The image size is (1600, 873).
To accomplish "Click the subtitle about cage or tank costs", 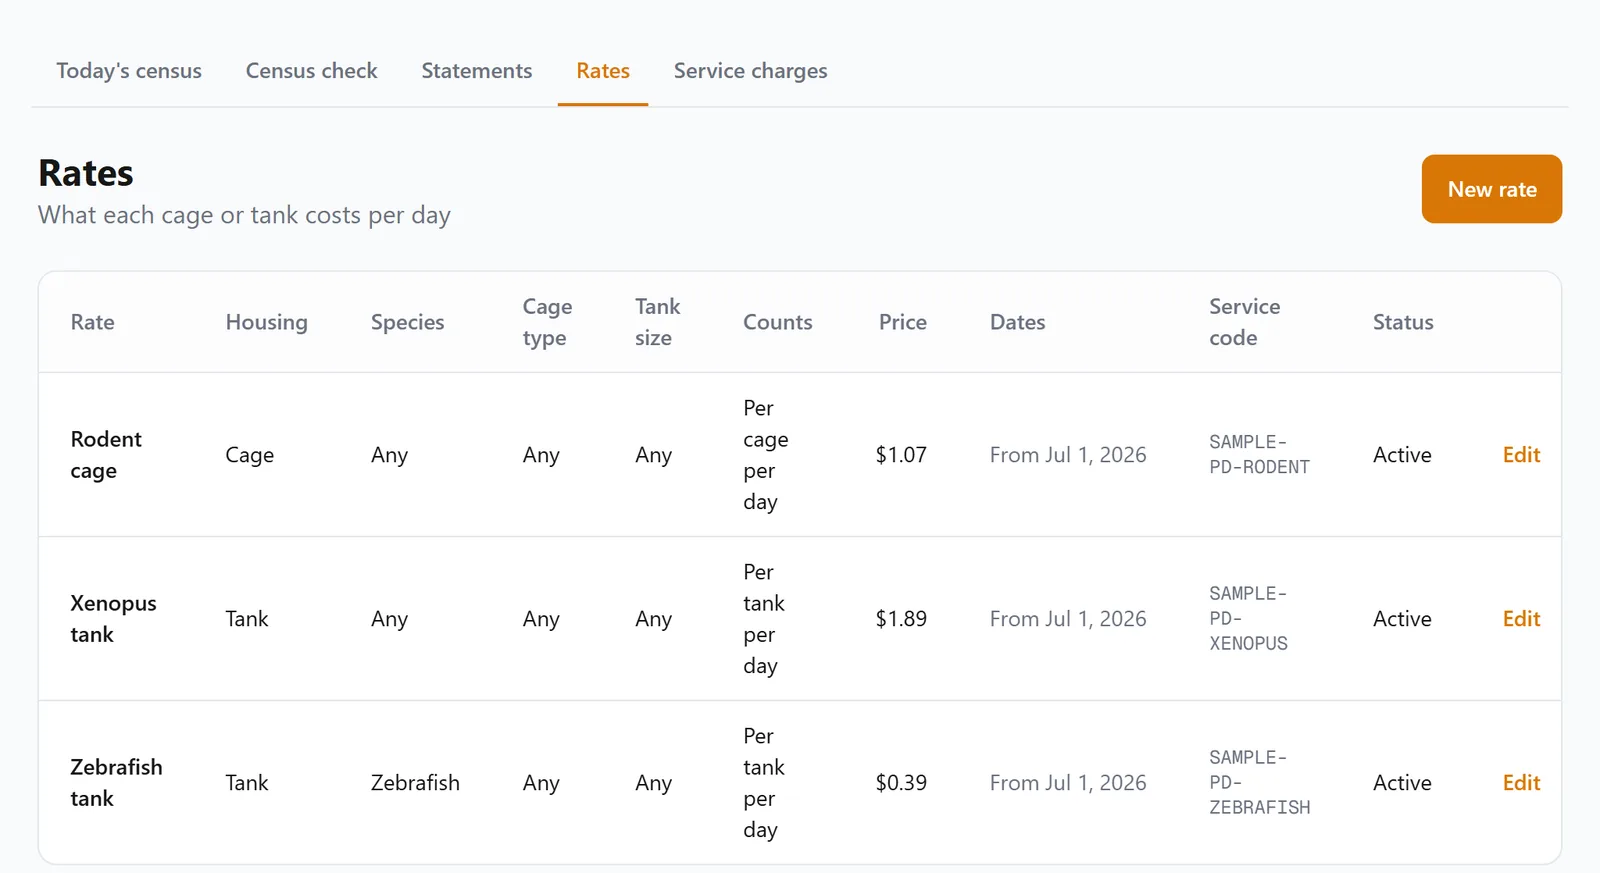I will click(244, 215).
